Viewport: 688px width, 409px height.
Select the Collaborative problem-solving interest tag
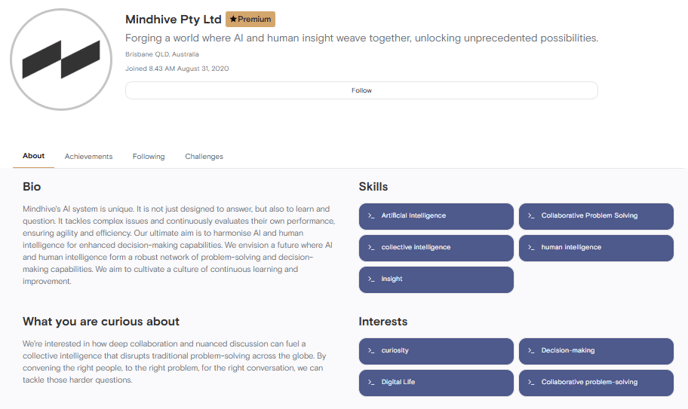596,383
